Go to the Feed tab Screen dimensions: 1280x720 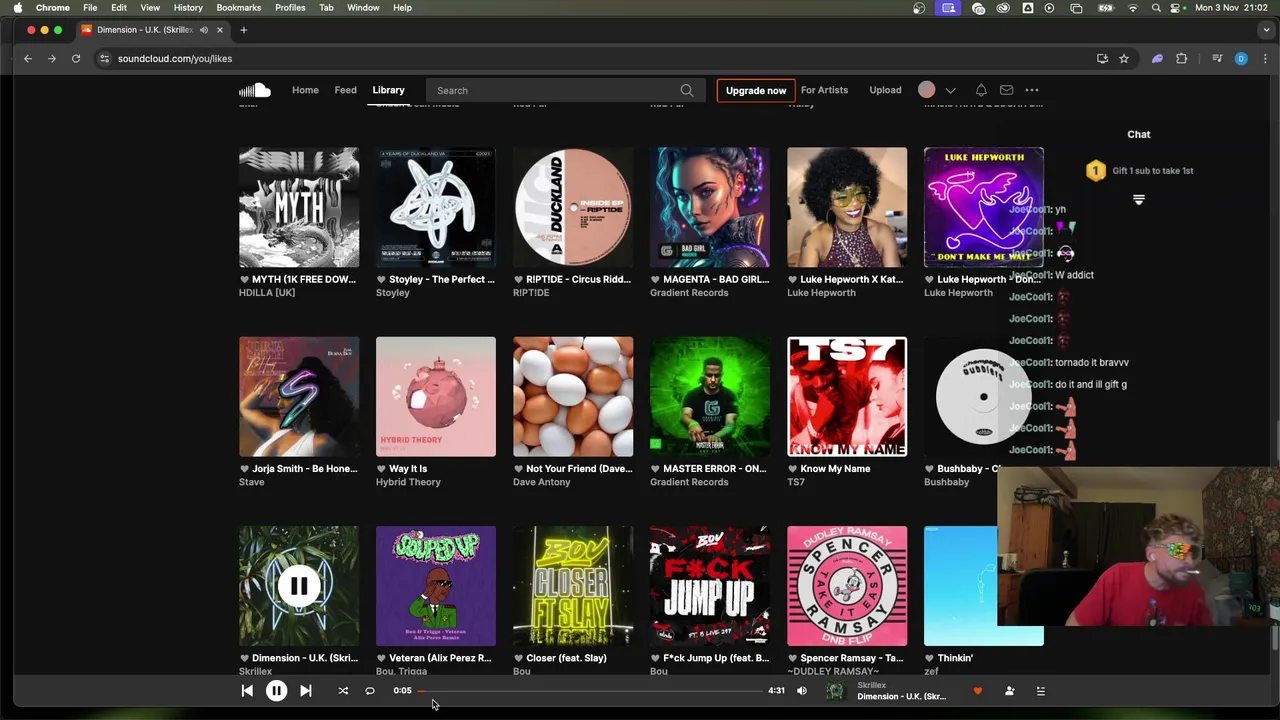coord(345,90)
